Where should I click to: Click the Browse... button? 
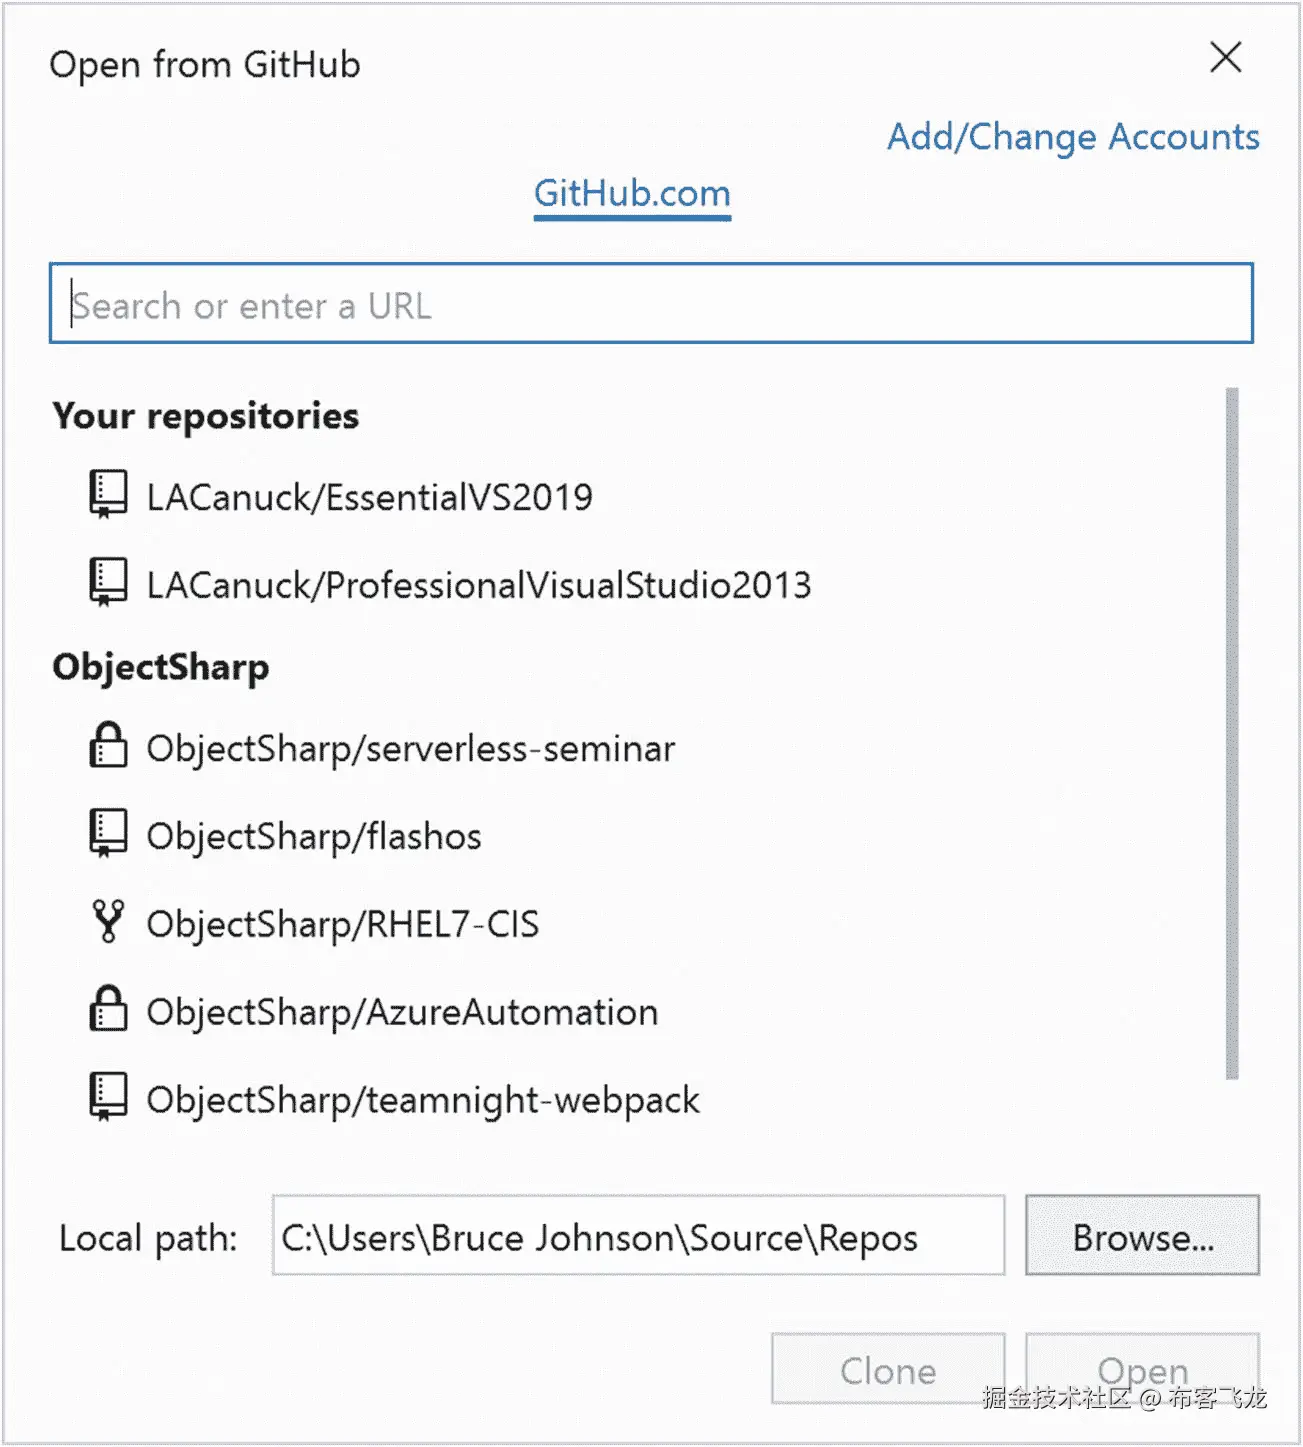[1142, 1236]
